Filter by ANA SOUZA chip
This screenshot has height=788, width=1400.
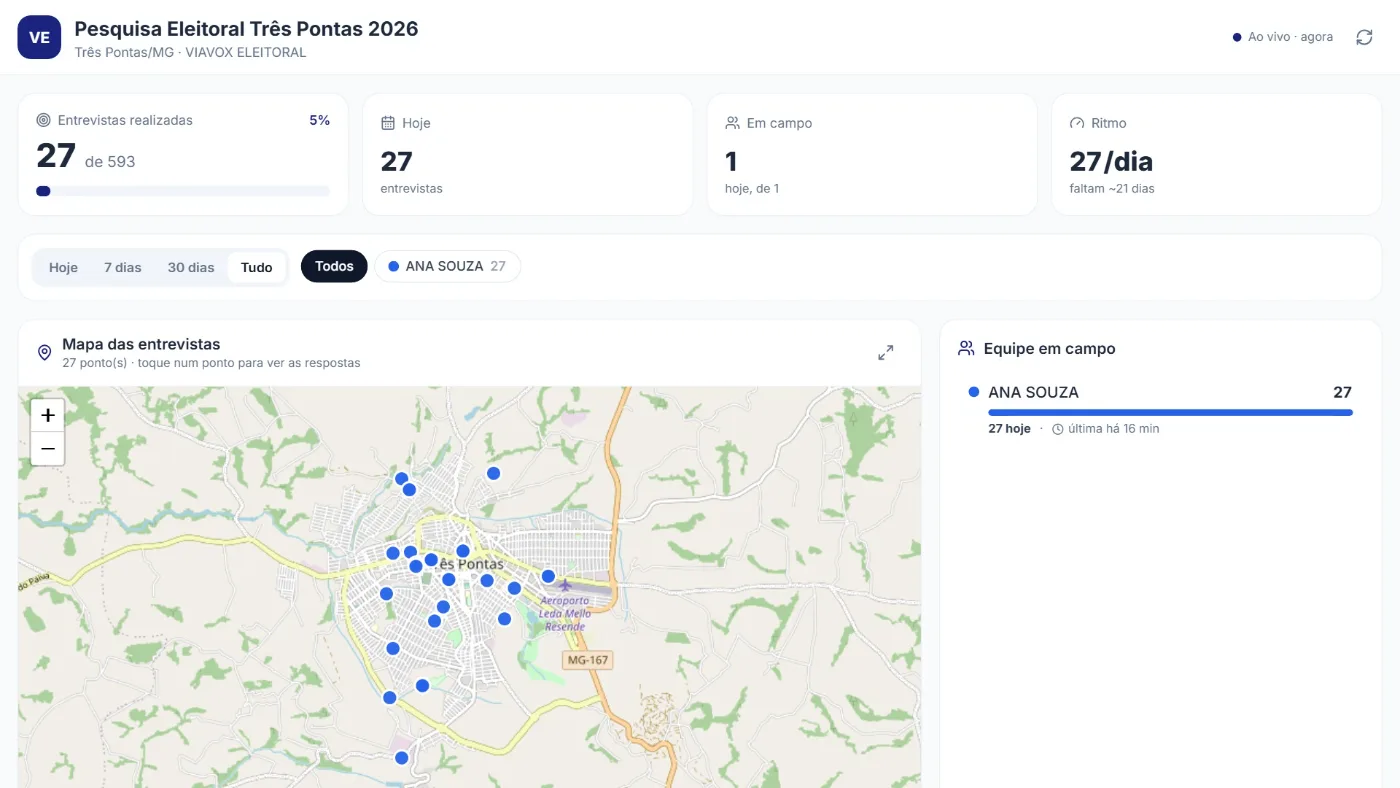click(x=447, y=266)
